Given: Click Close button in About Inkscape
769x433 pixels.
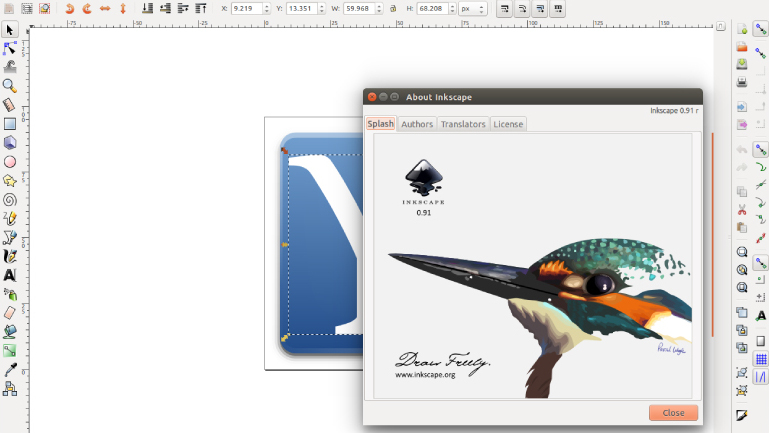Looking at the screenshot, I should (x=673, y=413).
